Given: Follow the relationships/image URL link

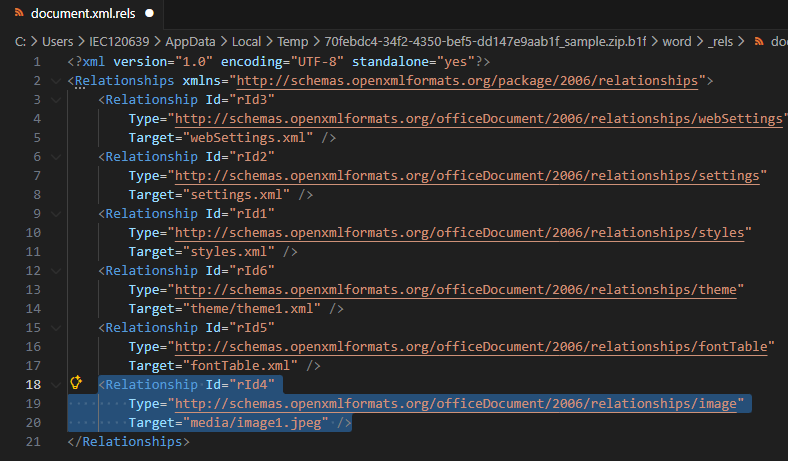Looking at the screenshot, I should 455,404.
